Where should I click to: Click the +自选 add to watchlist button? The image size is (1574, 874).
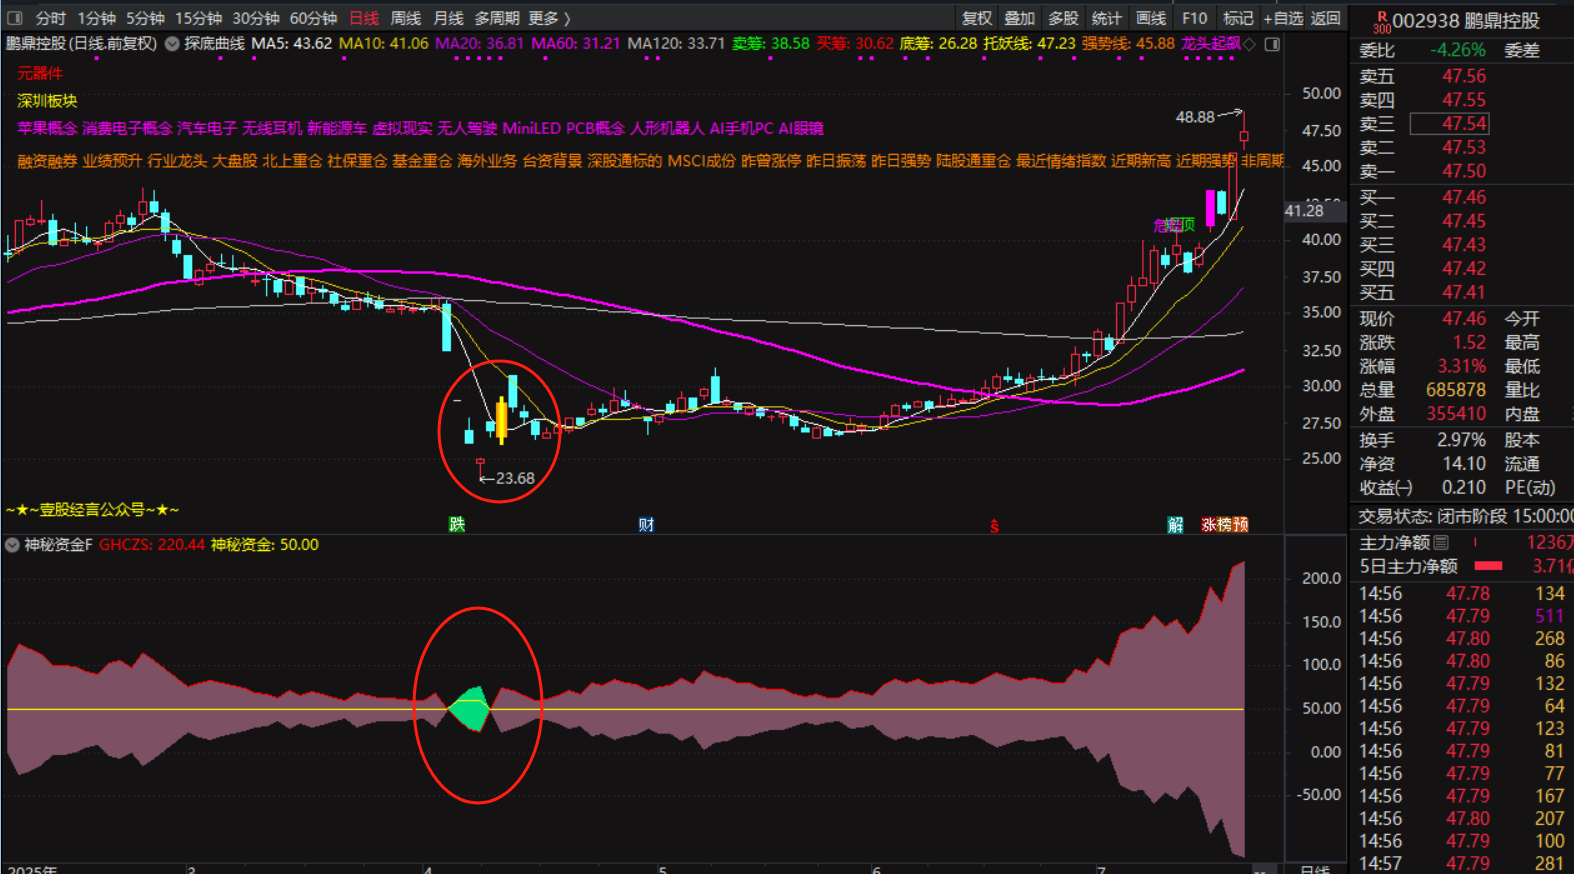[1282, 18]
